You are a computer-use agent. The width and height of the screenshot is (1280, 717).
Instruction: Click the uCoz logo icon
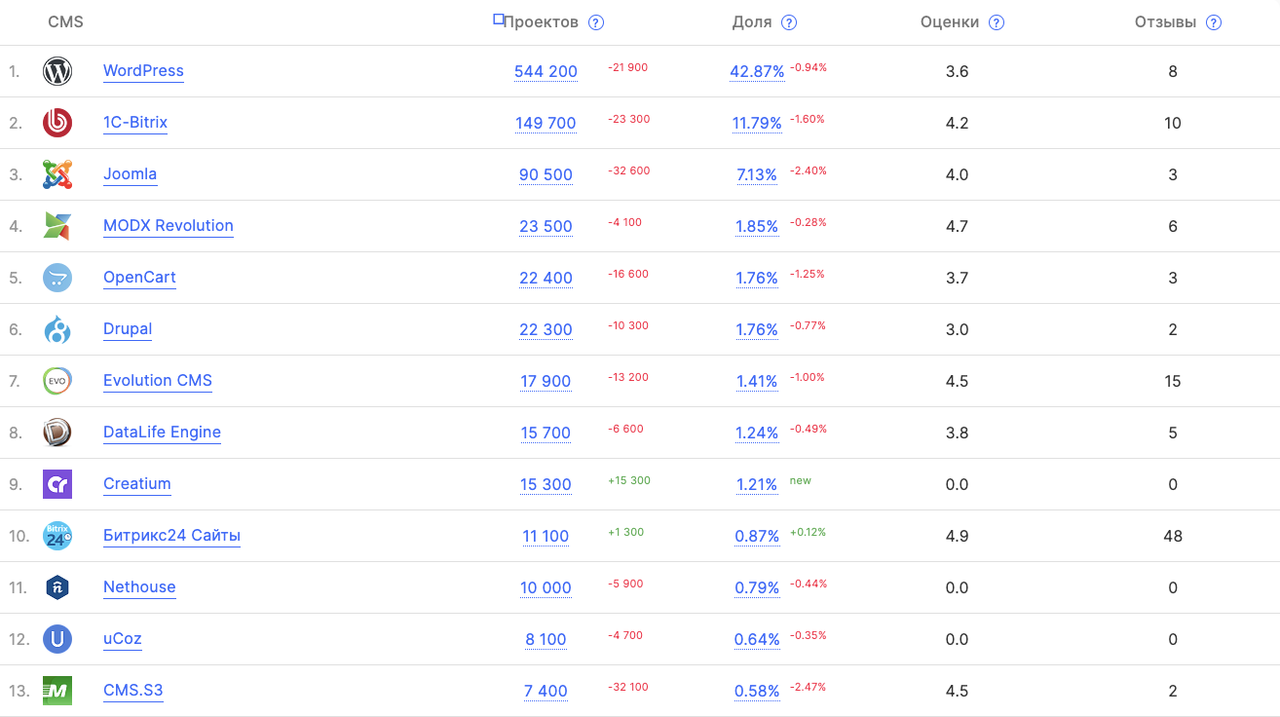pyautogui.click(x=57, y=639)
